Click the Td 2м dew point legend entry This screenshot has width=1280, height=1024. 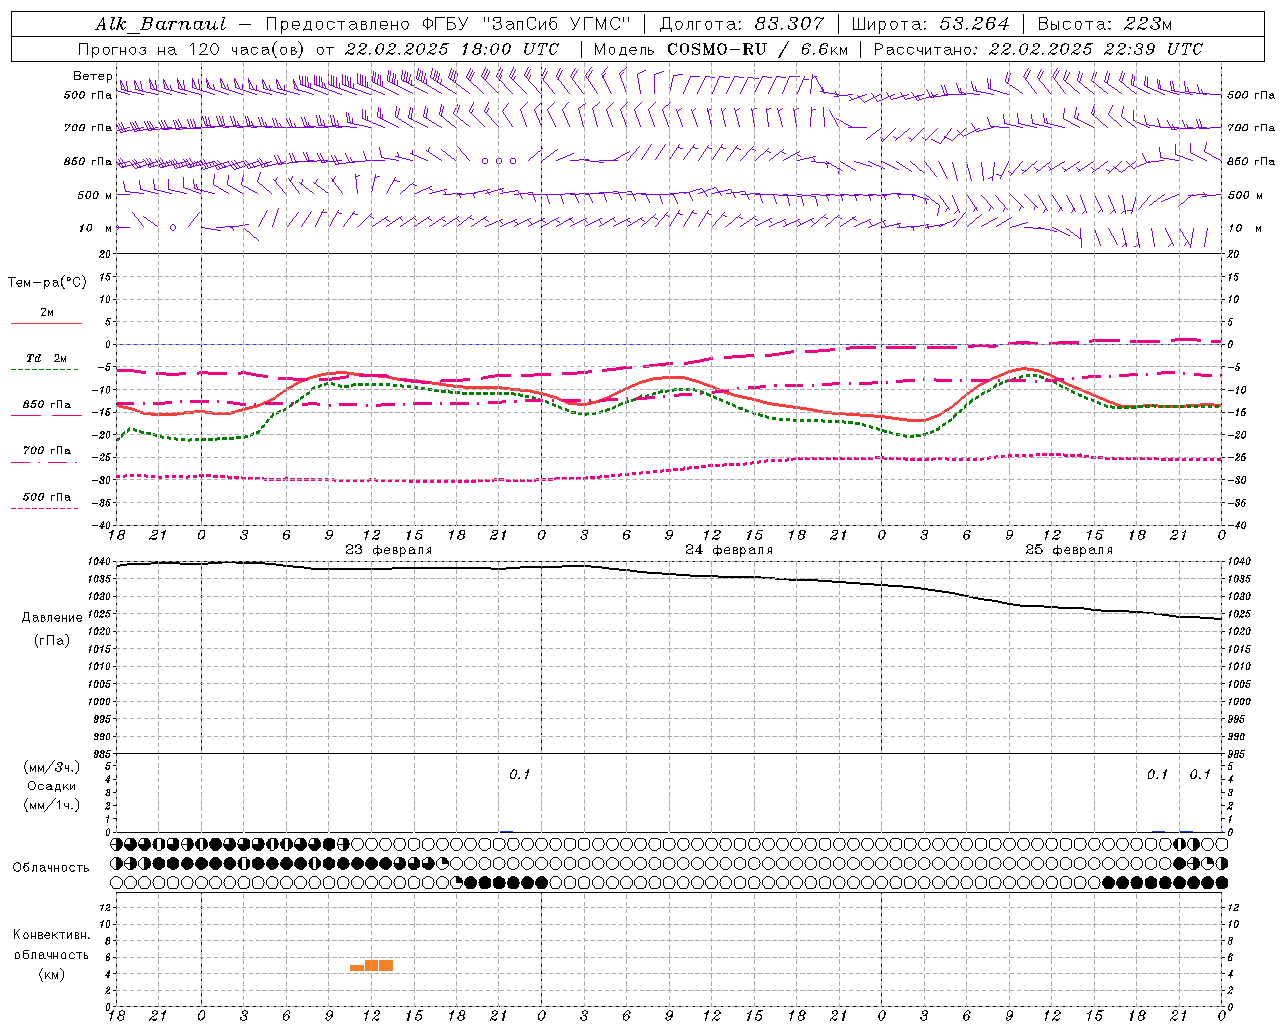pyautogui.click(x=46, y=358)
